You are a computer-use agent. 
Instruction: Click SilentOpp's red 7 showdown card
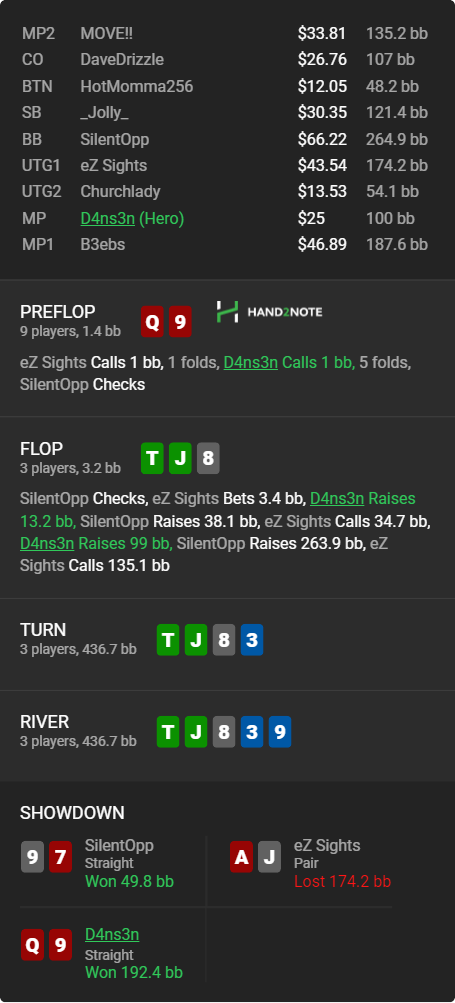click(x=60, y=857)
